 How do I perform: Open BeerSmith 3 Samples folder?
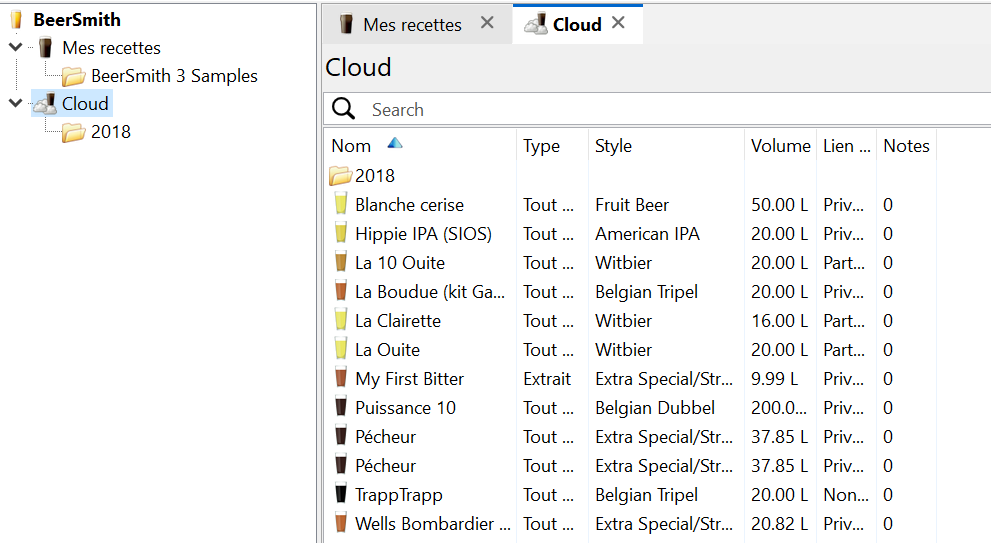[x=174, y=76]
